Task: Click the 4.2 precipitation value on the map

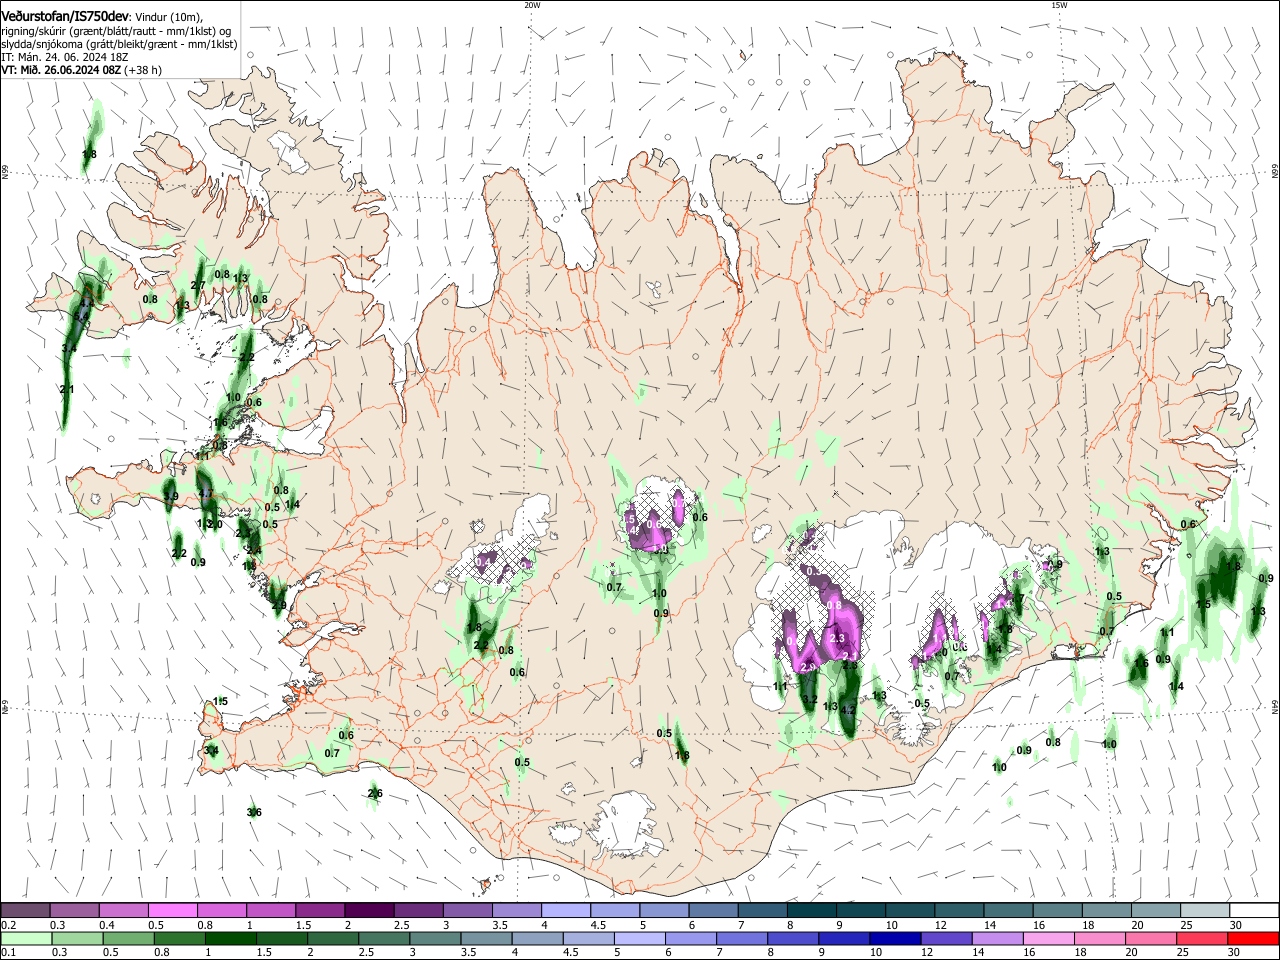Action: click(848, 709)
